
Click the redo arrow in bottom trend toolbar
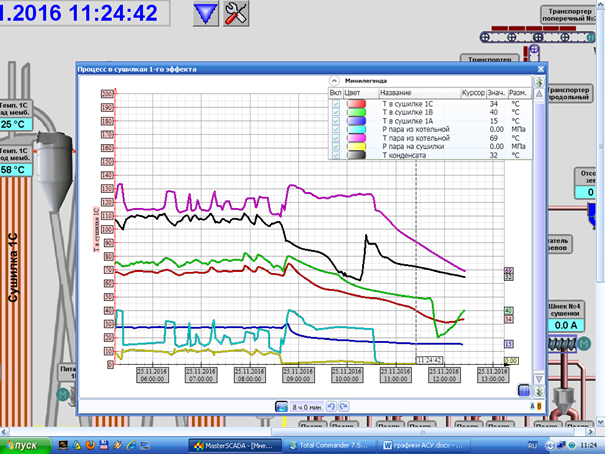pyautogui.click(x=344, y=406)
